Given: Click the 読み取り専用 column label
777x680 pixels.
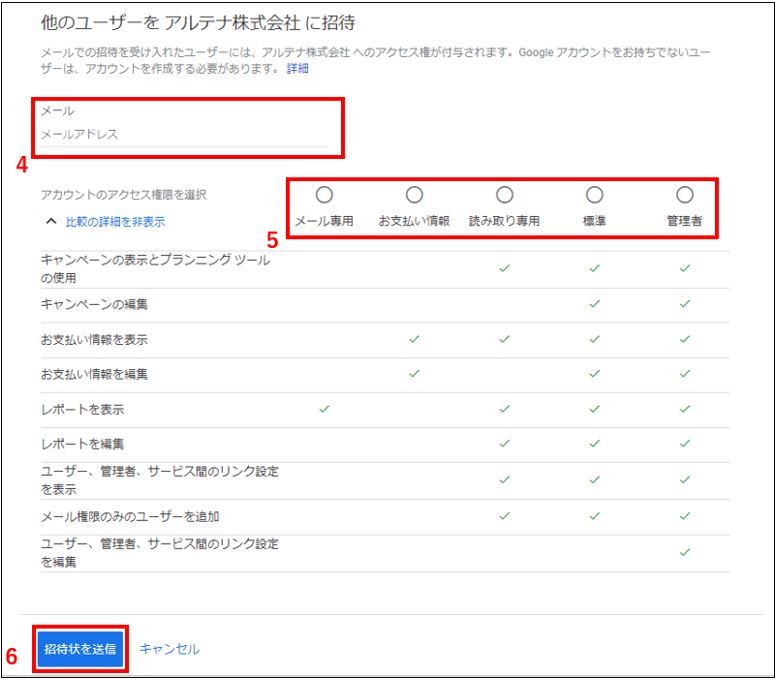Looking at the screenshot, I should tap(504, 221).
